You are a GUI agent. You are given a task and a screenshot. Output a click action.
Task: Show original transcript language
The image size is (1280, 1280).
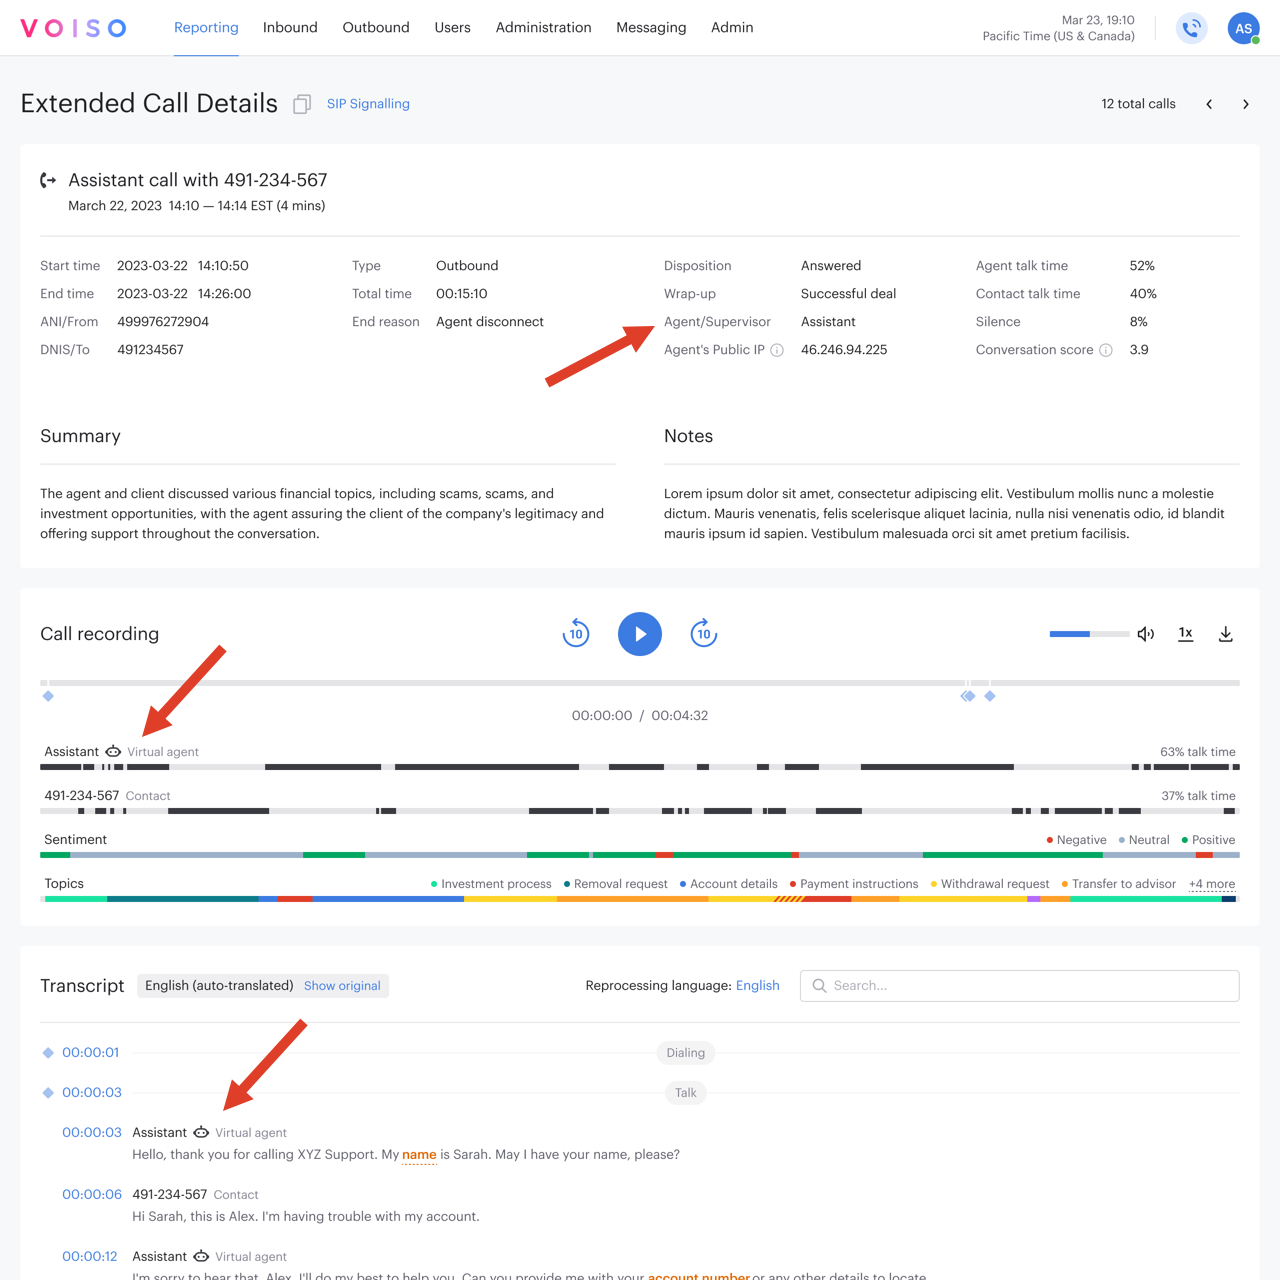click(342, 986)
